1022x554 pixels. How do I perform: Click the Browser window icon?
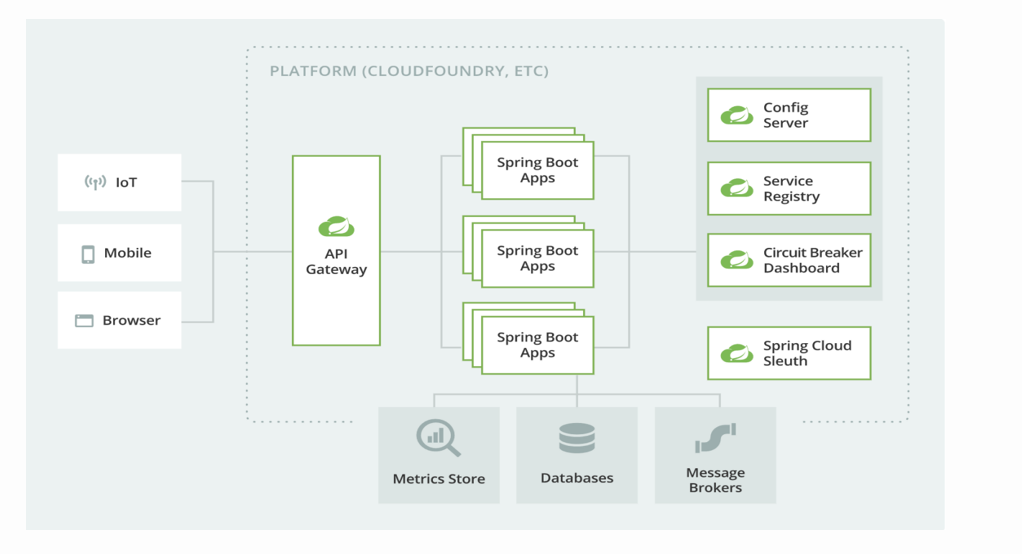pos(84,321)
